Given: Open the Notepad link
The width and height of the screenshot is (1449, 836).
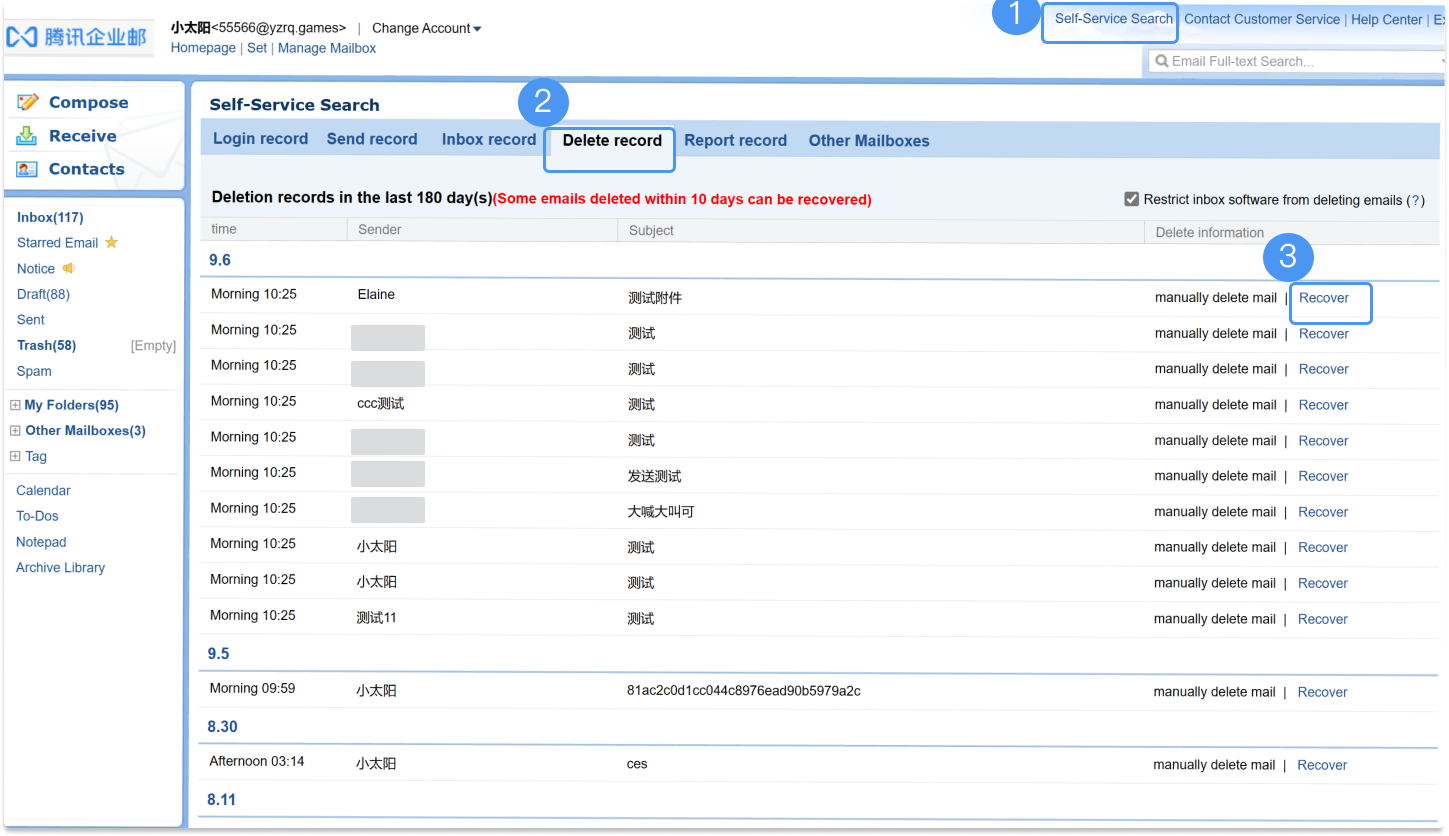Looking at the screenshot, I should [41, 542].
